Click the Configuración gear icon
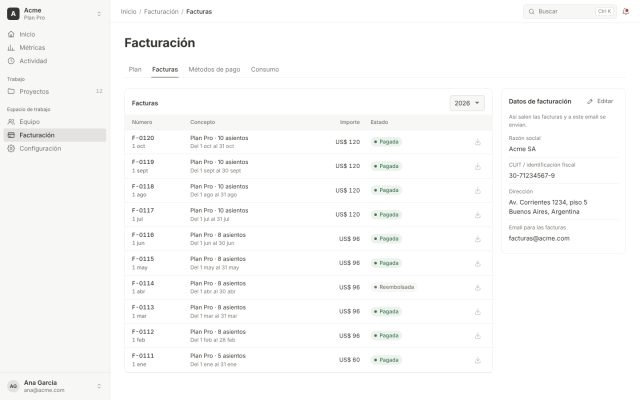Viewport: 640px width, 400px height. click(x=11, y=149)
